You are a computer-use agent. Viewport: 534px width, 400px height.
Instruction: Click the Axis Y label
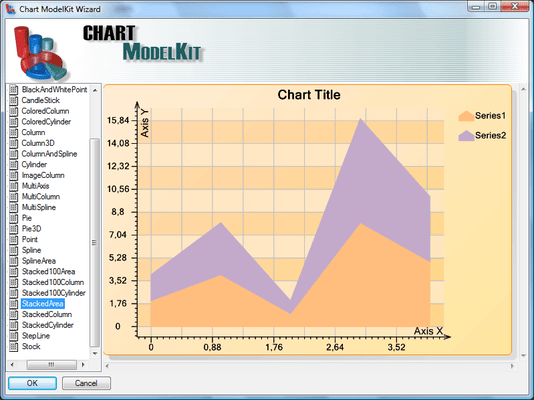(145, 123)
